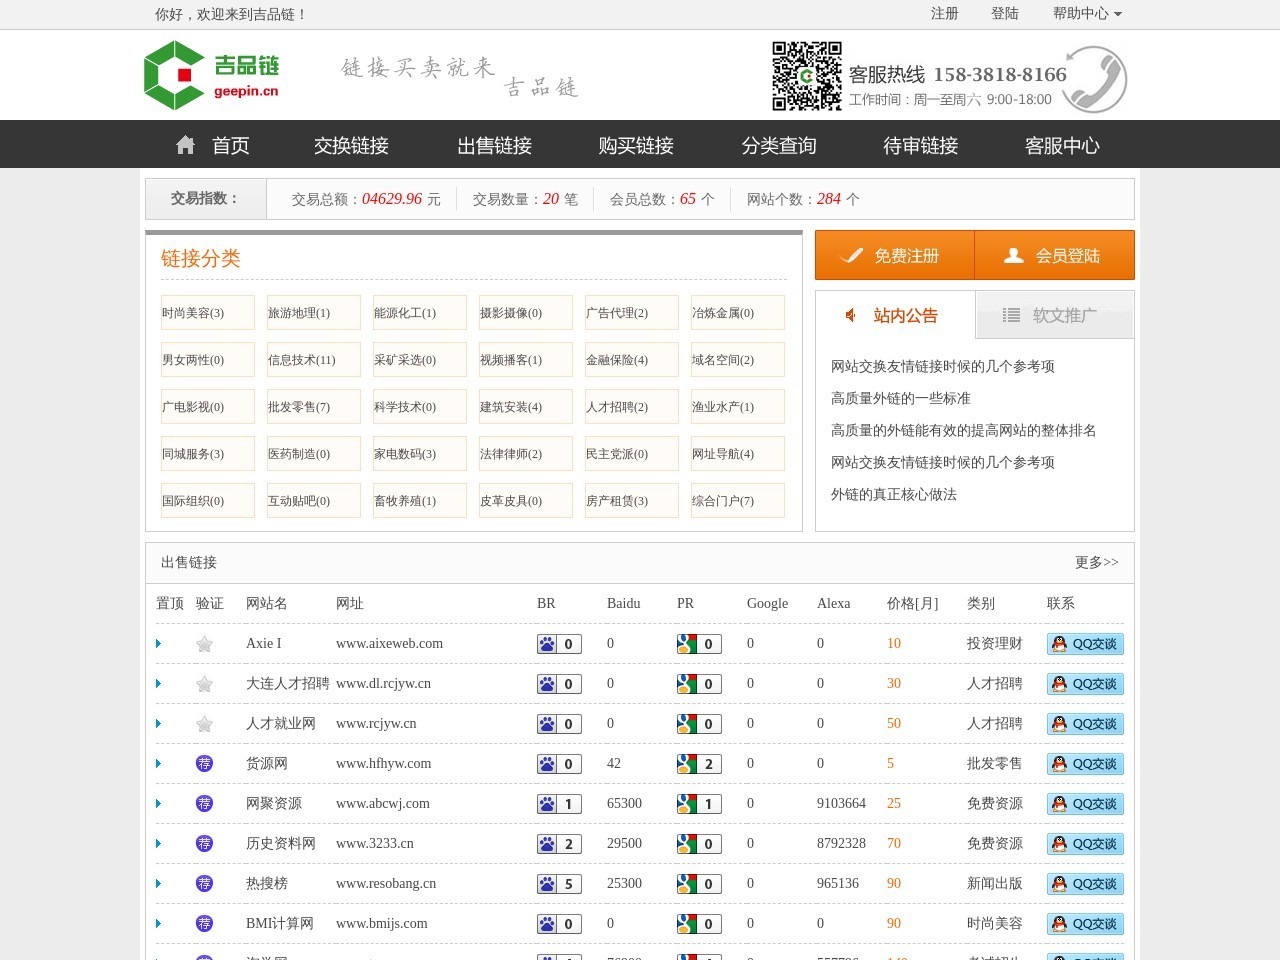Toggle the star for 大连人才招聘

[204, 684]
